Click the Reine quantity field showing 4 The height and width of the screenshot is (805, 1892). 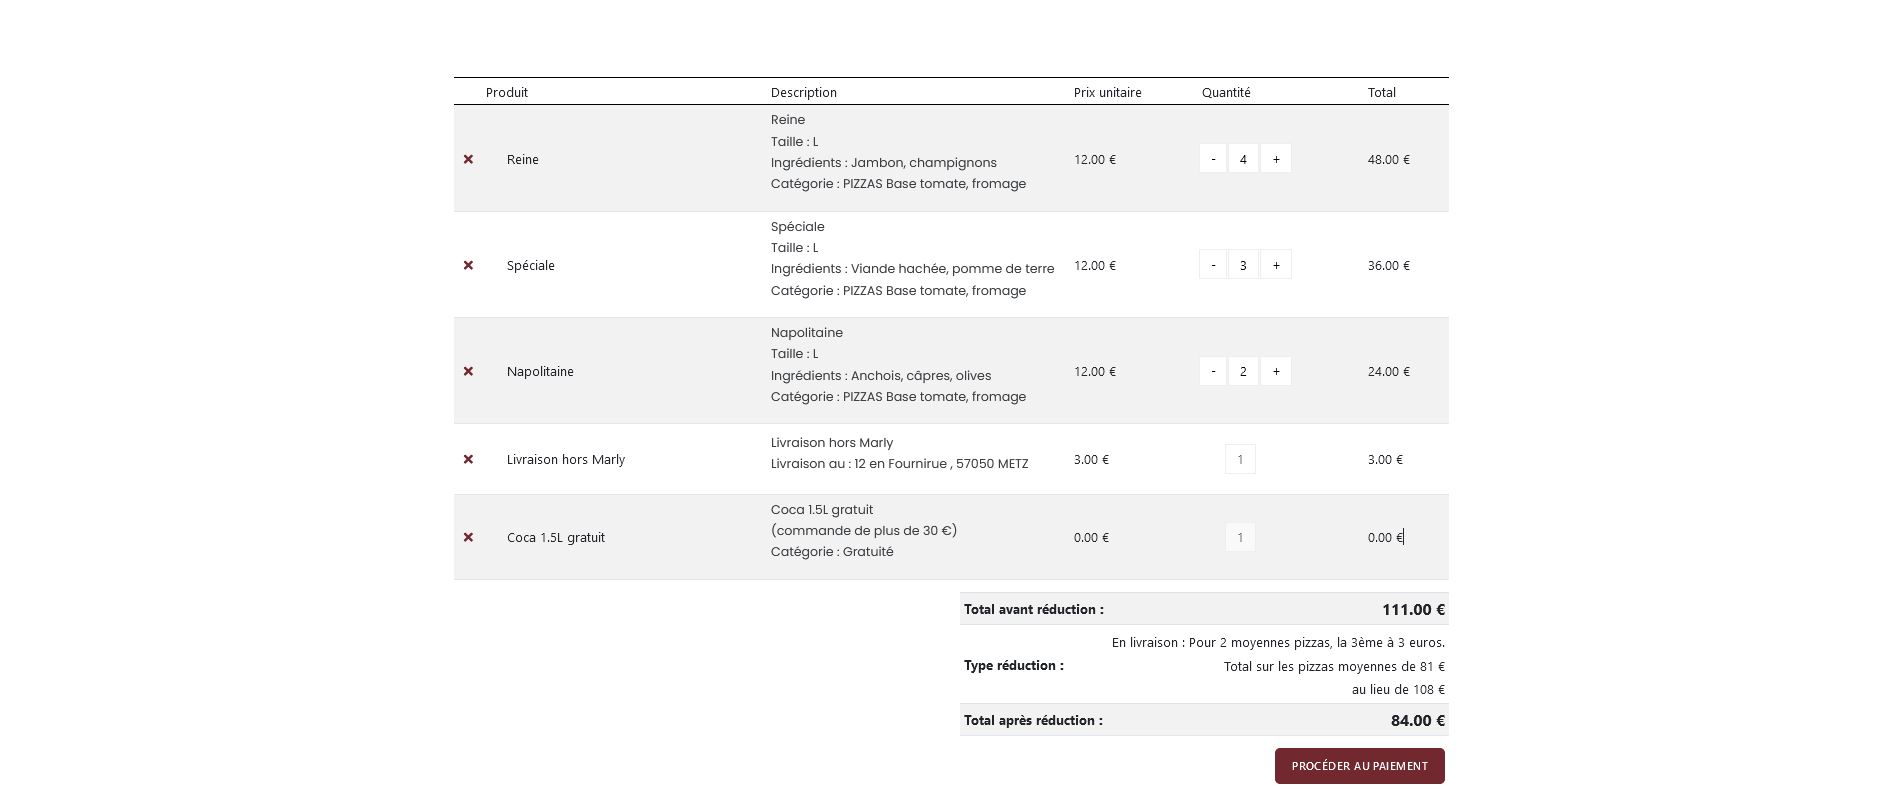(1243, 159)
